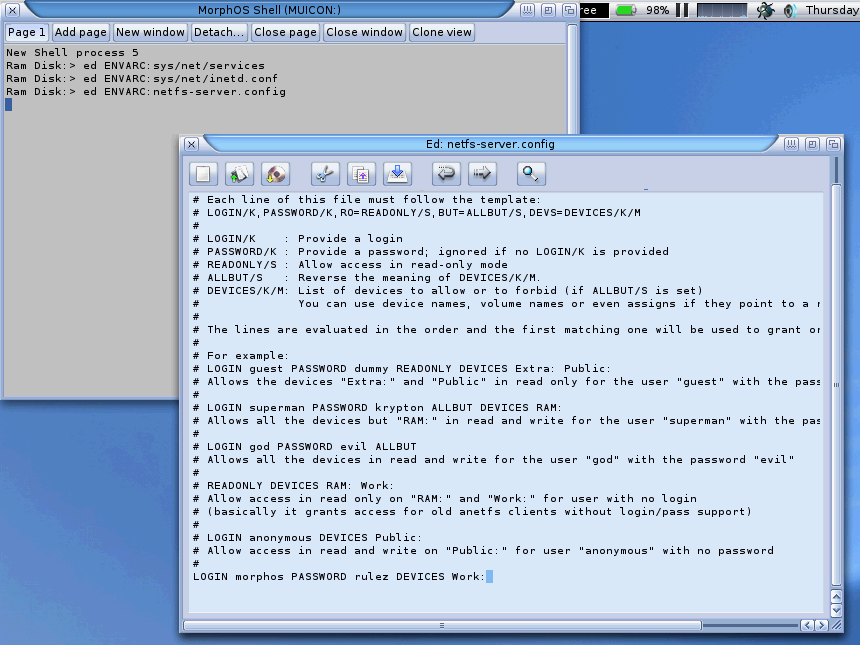Click the Save to disk icon in Ed

(x=275, y=174)
